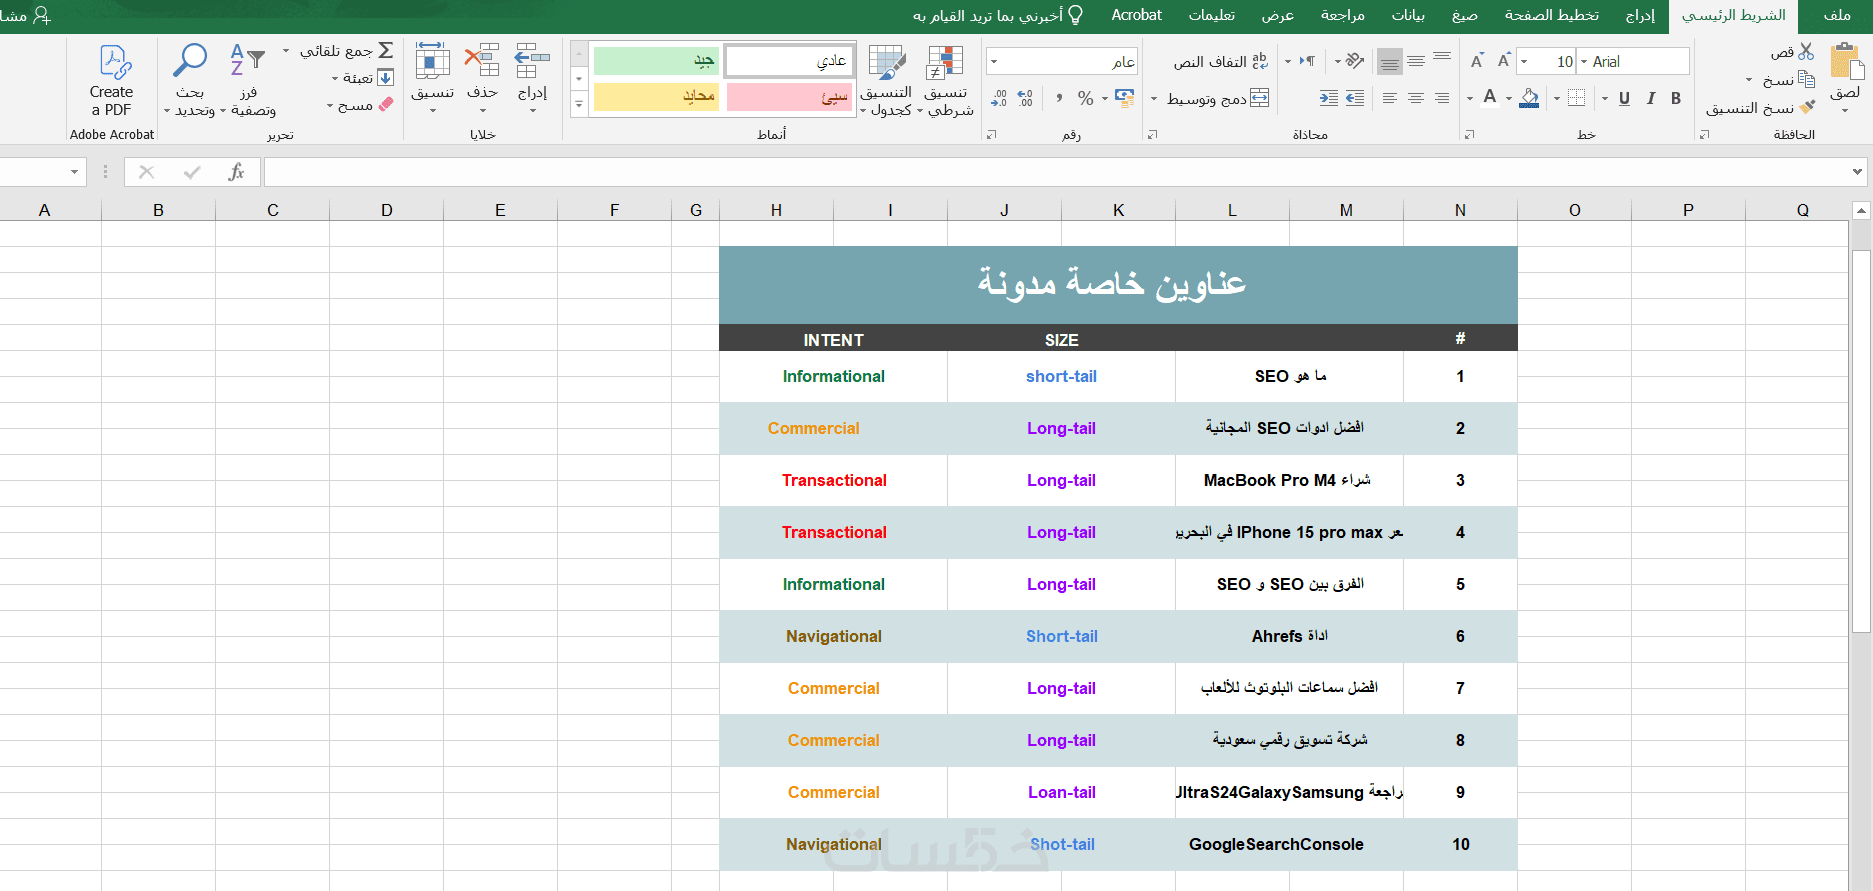
Task: Open the Acrobat ribbon tab
Action: click(1137, 15)
